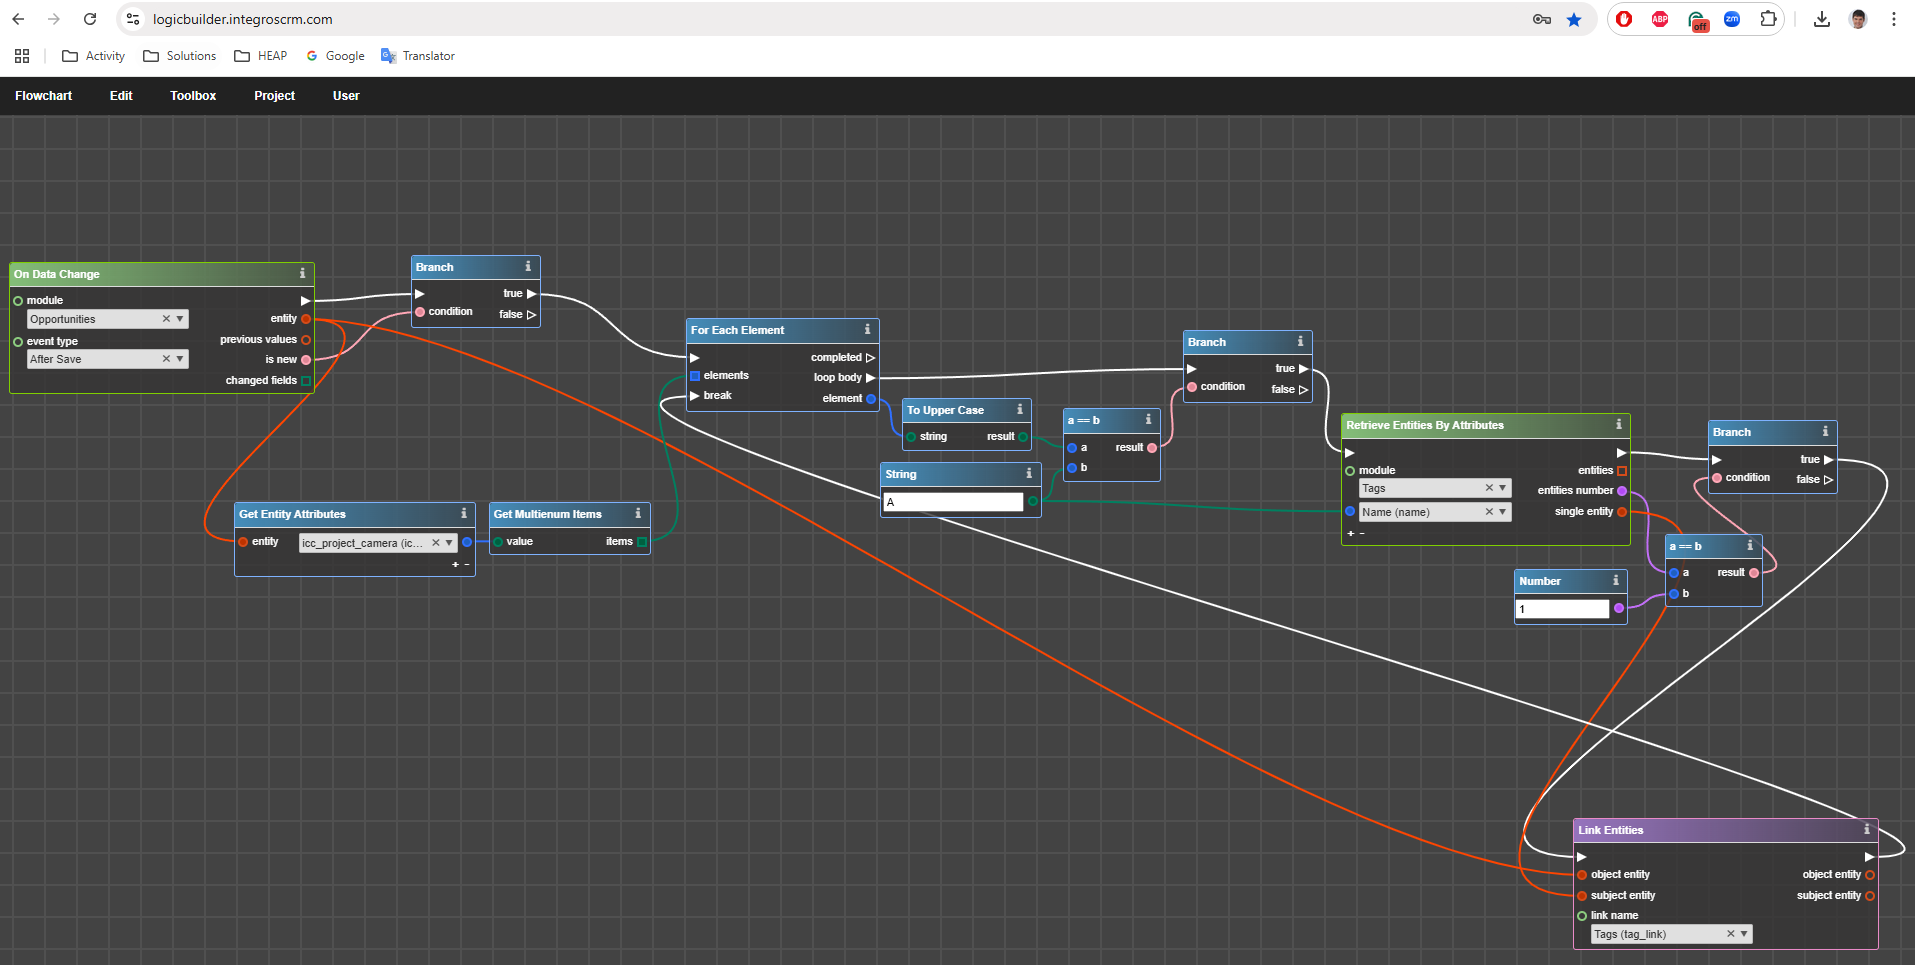Viewport: 1915px width, 965px height.
Task: Show info for For Each Element node
Action: coord(867,329)
